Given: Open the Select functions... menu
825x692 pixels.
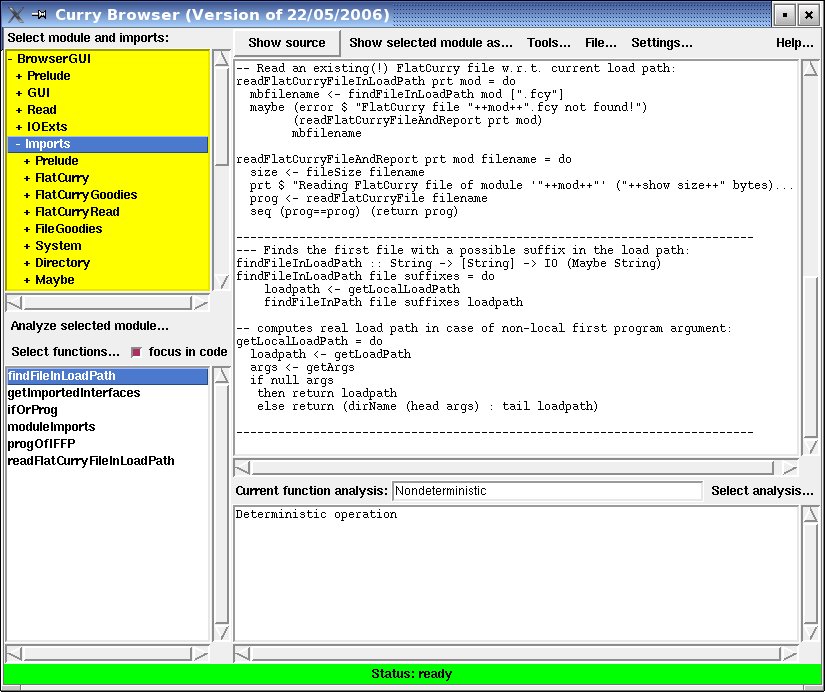Looking at the screenshot, I should click(x=65, y=352).
